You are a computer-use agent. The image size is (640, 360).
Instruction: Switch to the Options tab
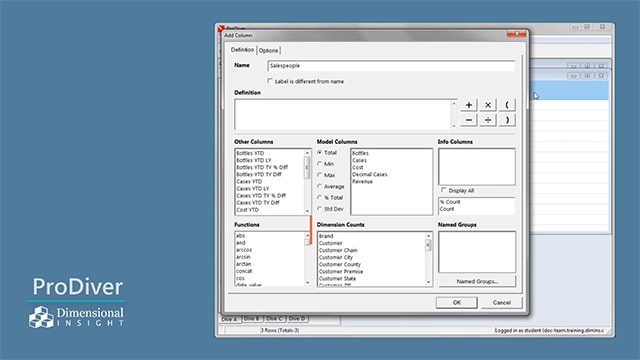pos(268,51)
